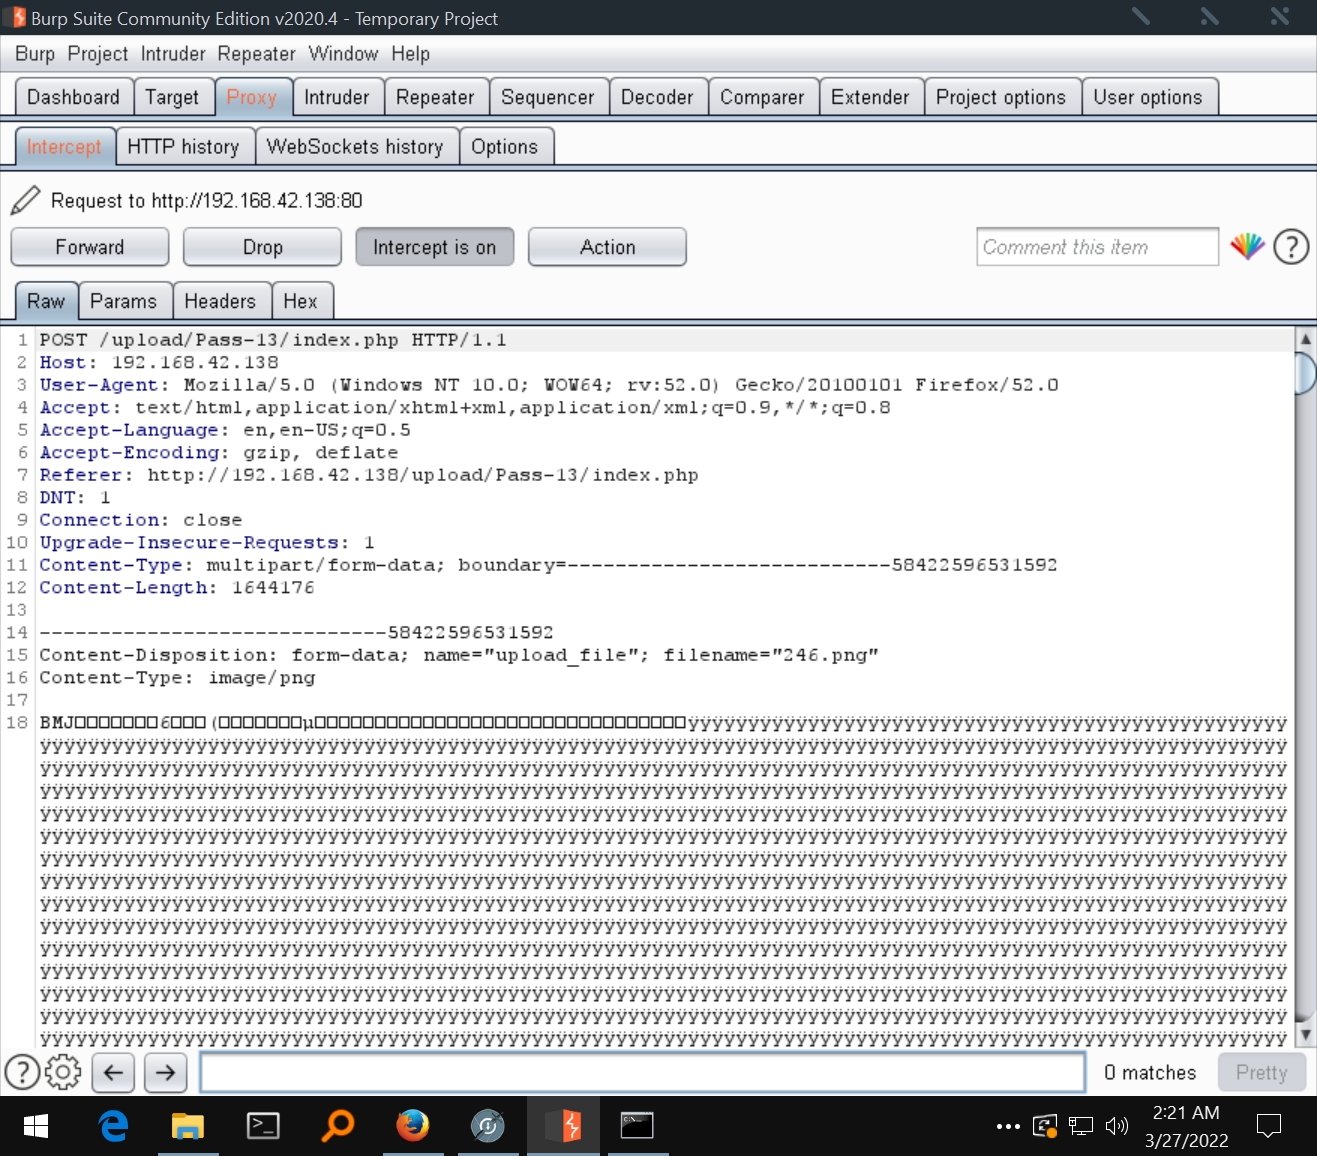Select the Proxy tab
This screenshot has width=1317, height=1156.
[252, 97]
